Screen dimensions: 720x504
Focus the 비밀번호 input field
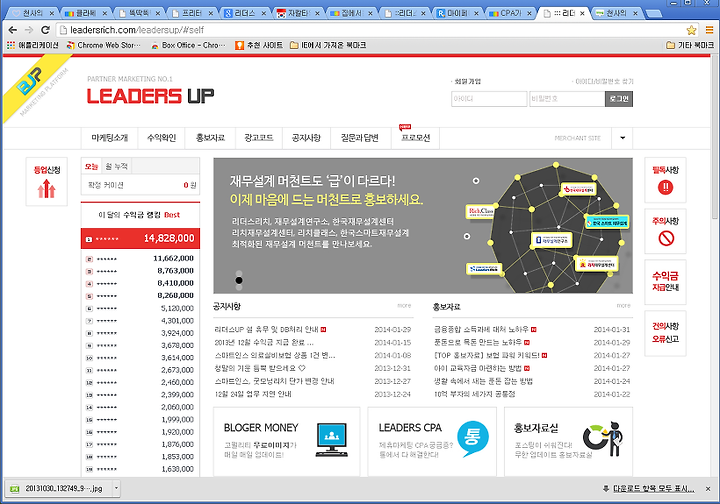tap(567, 99)
